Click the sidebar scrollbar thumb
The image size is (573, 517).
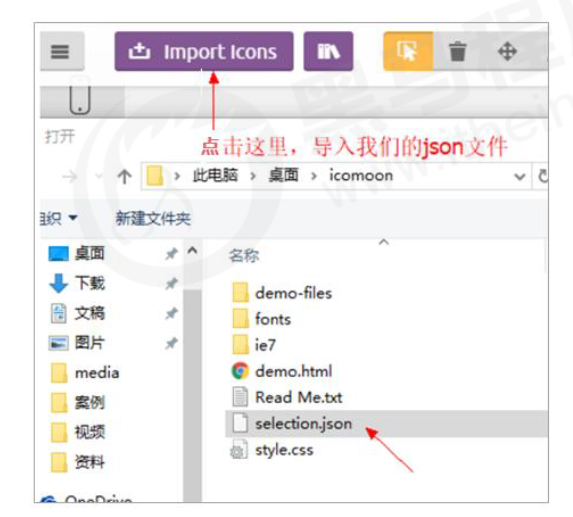click(x=192, y=396)
